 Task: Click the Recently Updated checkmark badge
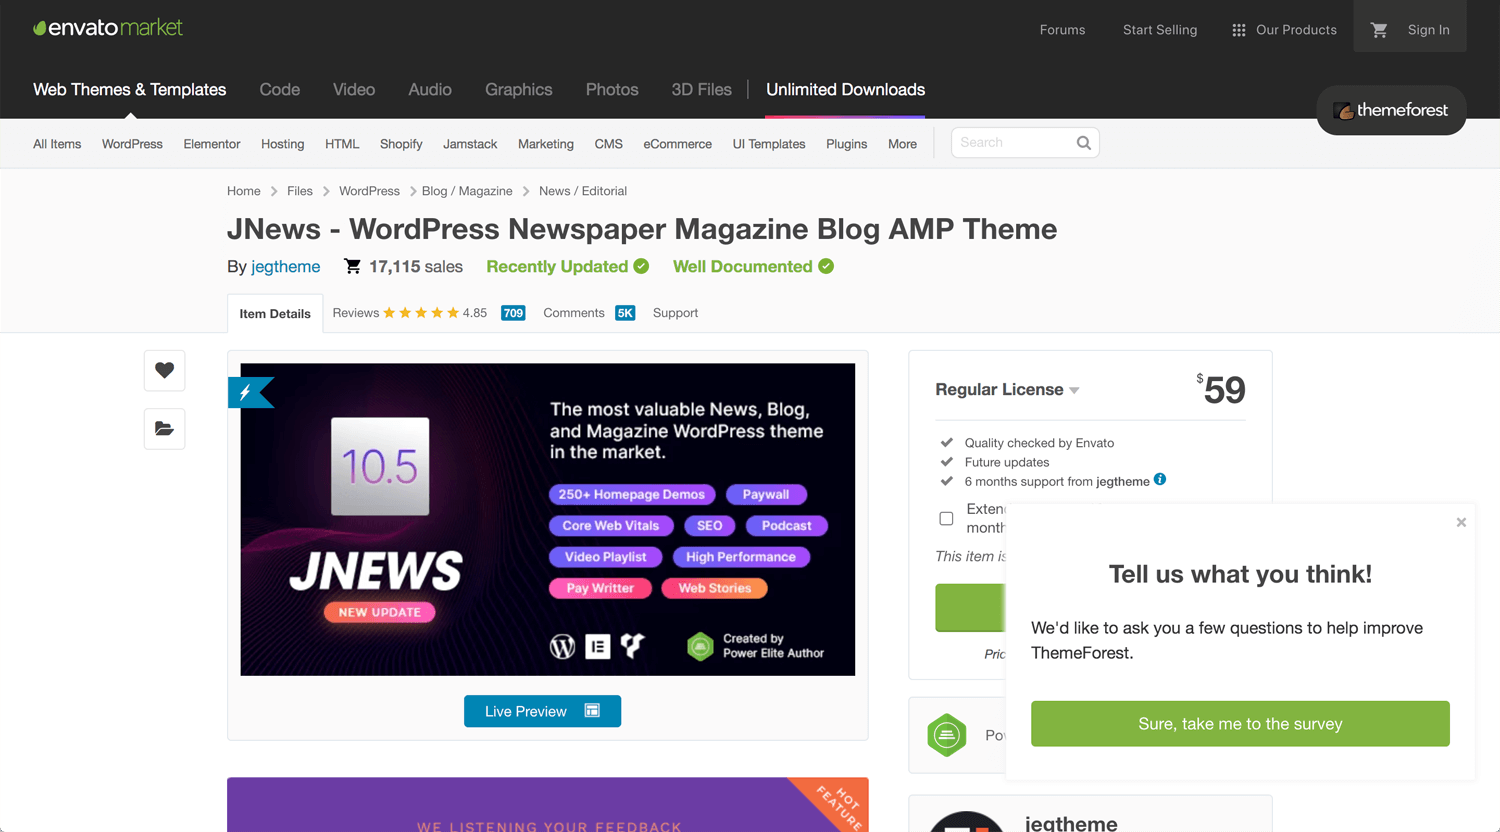[641, 266]
